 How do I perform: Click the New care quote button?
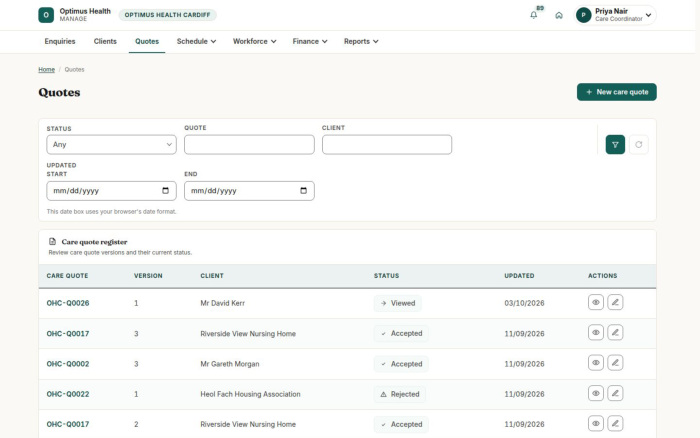617,92
